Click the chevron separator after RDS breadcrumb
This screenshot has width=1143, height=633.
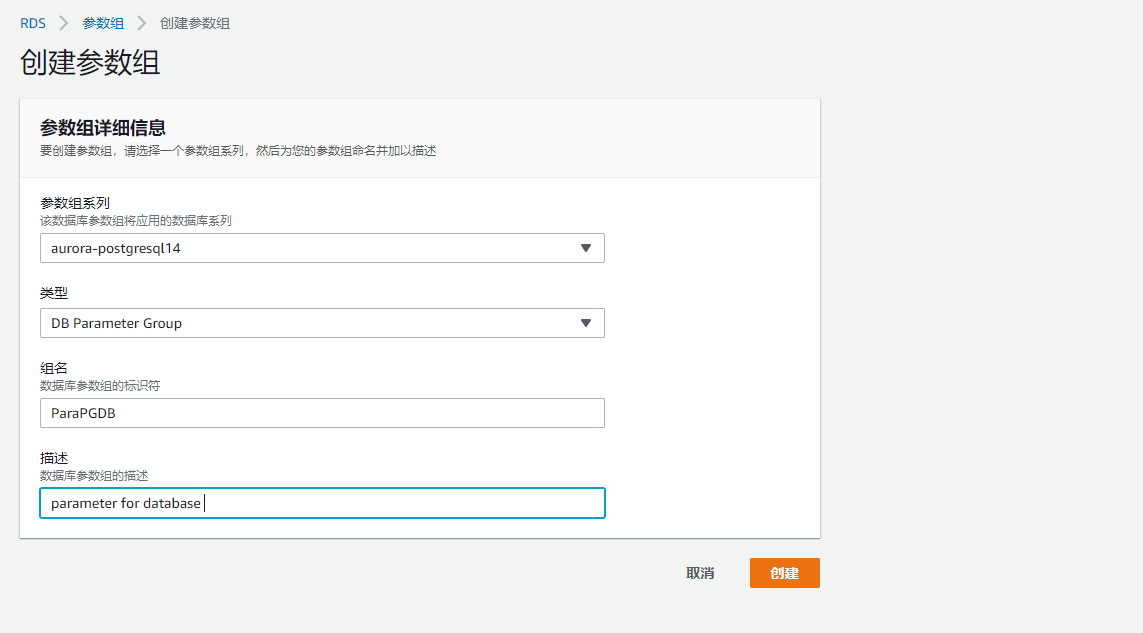[64, 23]
